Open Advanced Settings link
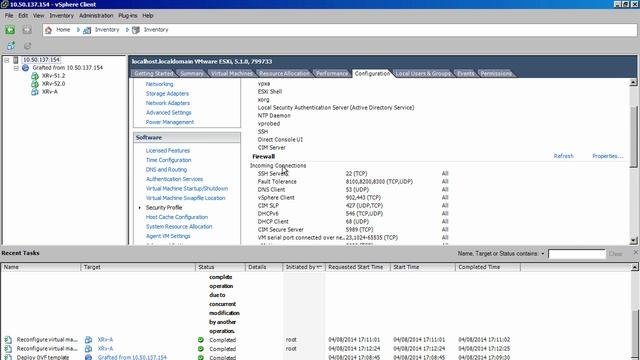This screenshot has height=360, width=640. [x=169, y=113]
